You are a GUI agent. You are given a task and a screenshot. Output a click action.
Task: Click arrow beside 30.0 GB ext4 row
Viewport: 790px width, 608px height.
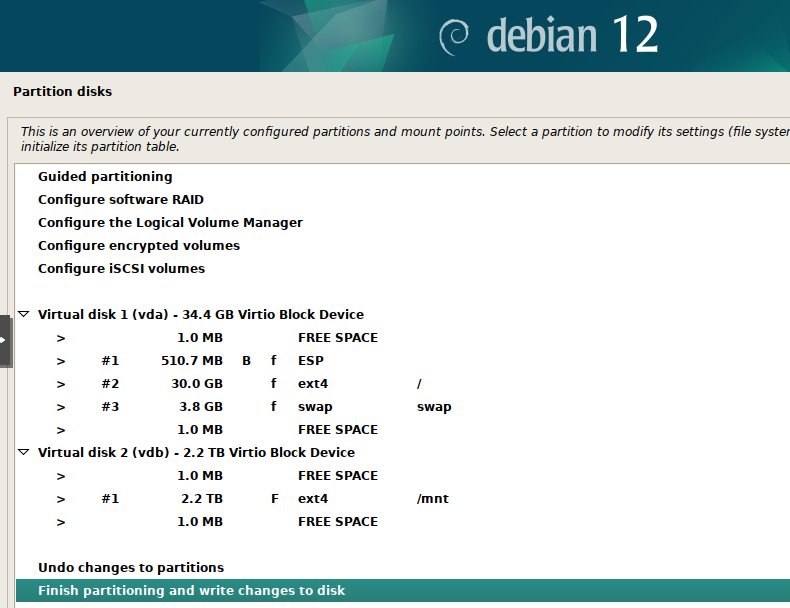(61, 384)
